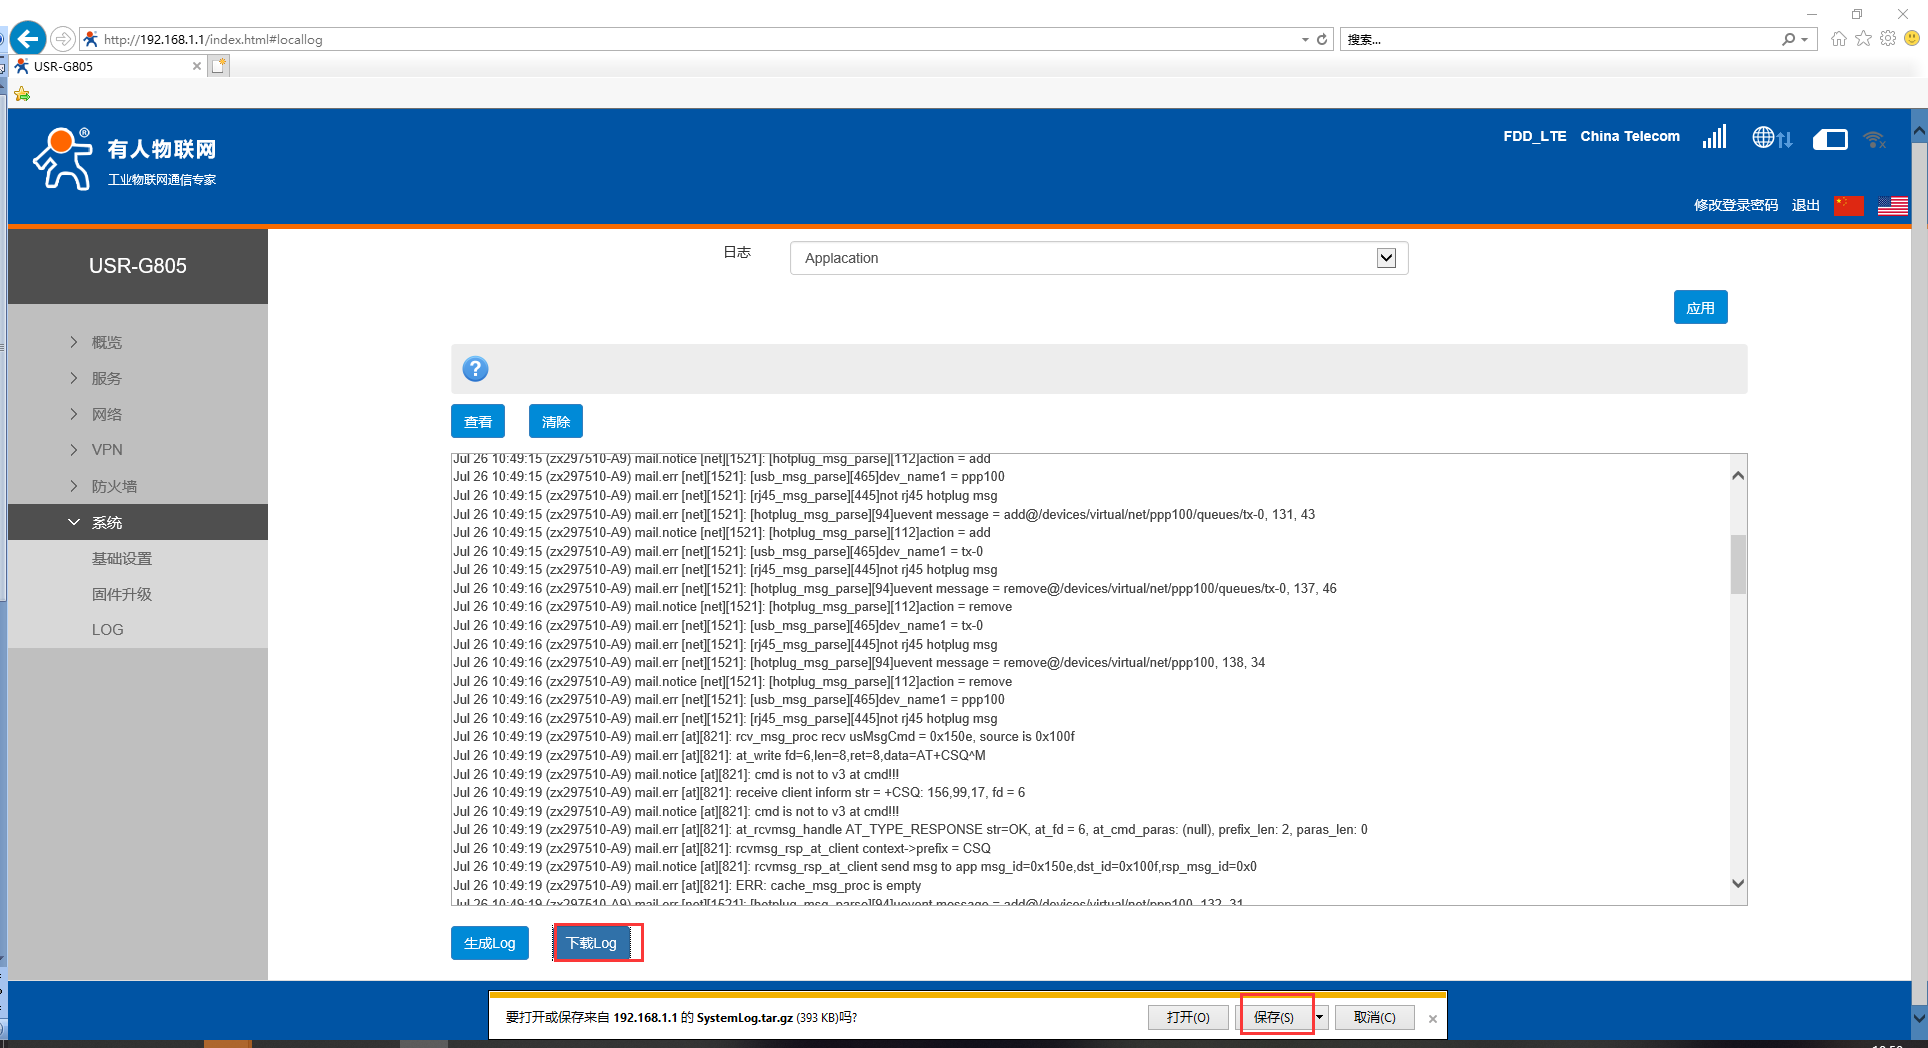The image size is (1928, 1048).
Task: Click the WiFi status icon in header
Action: pos(1874,139)
